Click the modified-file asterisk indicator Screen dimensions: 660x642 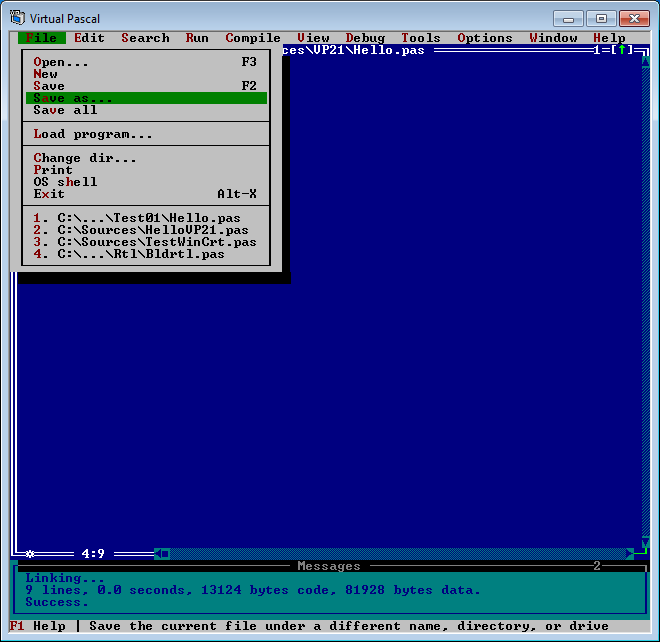coord(30,553)
